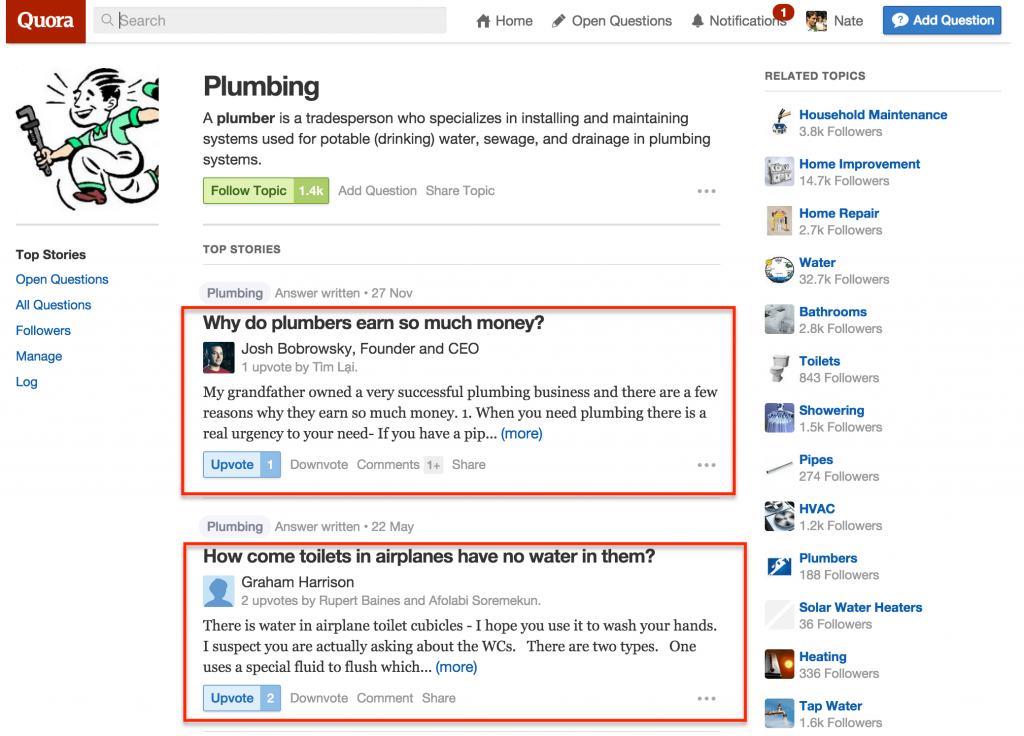The image size is (1024, 736).
Task: Open the topic header more options dots
Action: 707,191
